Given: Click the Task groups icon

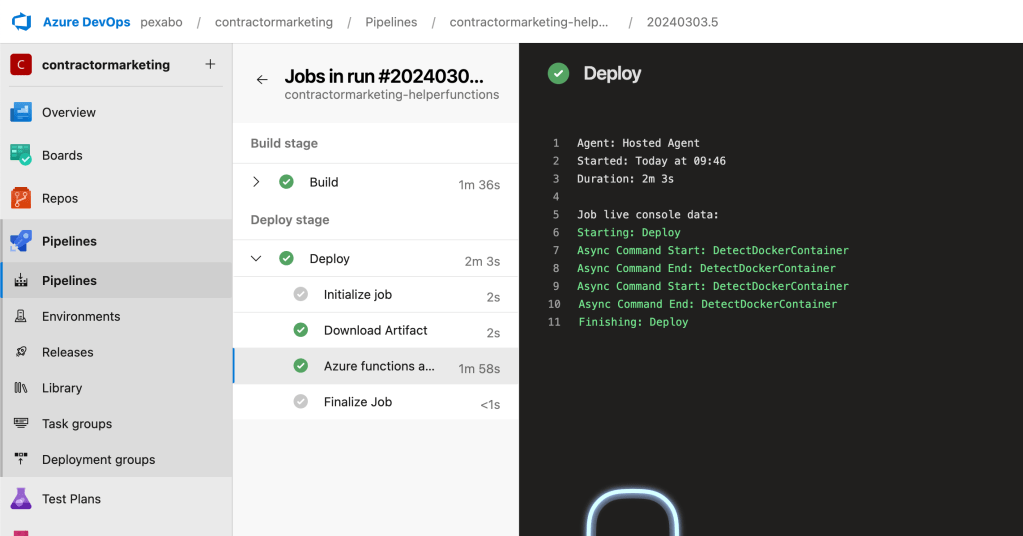Looking at the screenshot, I should (21, 424).
